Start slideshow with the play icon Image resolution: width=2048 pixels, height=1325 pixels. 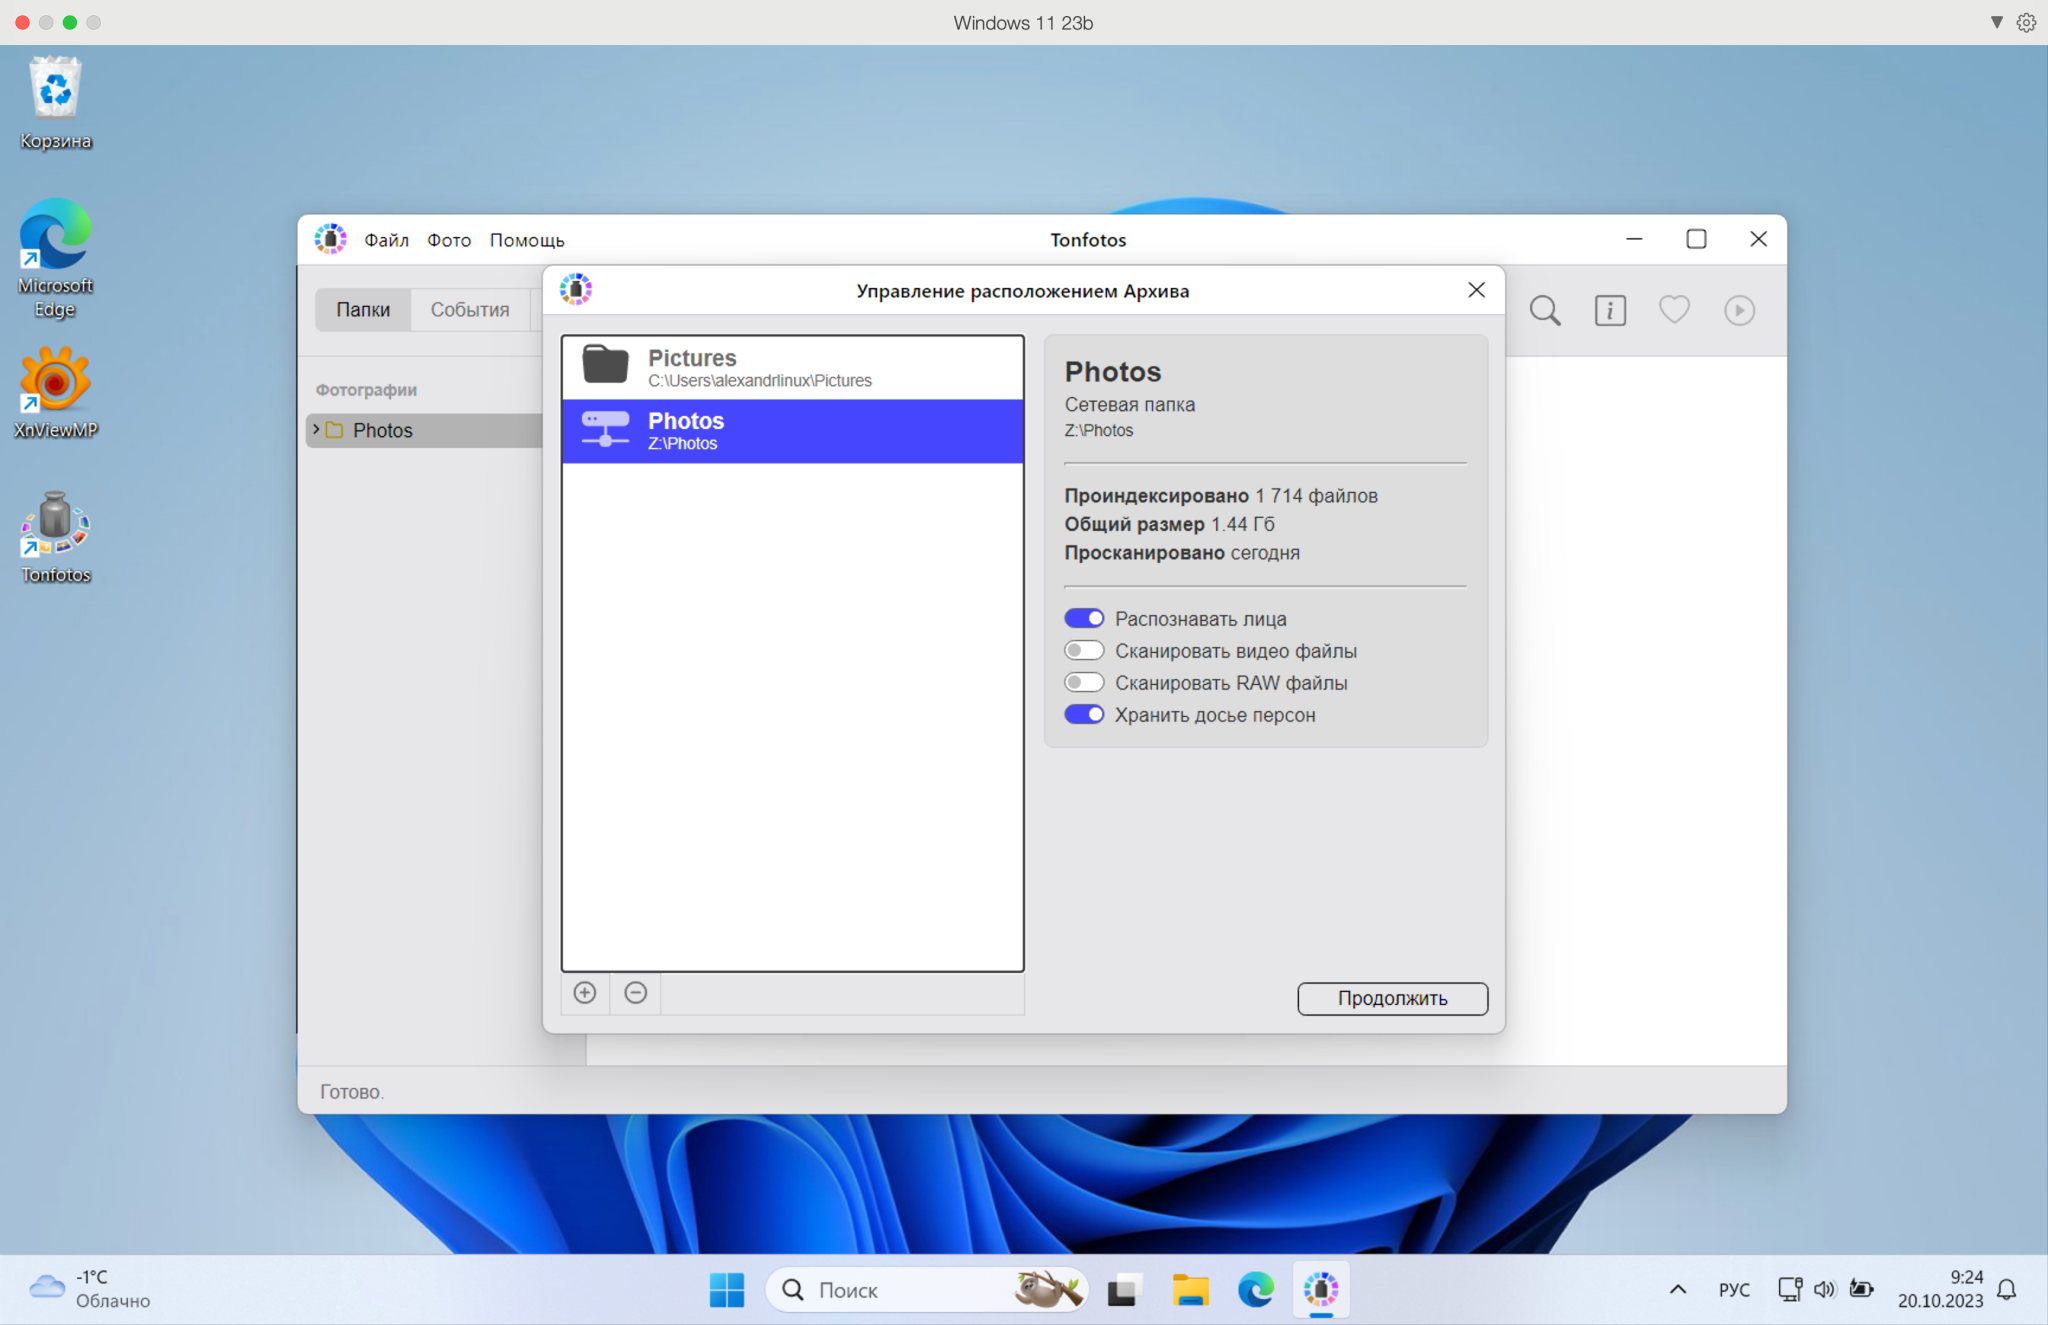[x=1739, y=310]
